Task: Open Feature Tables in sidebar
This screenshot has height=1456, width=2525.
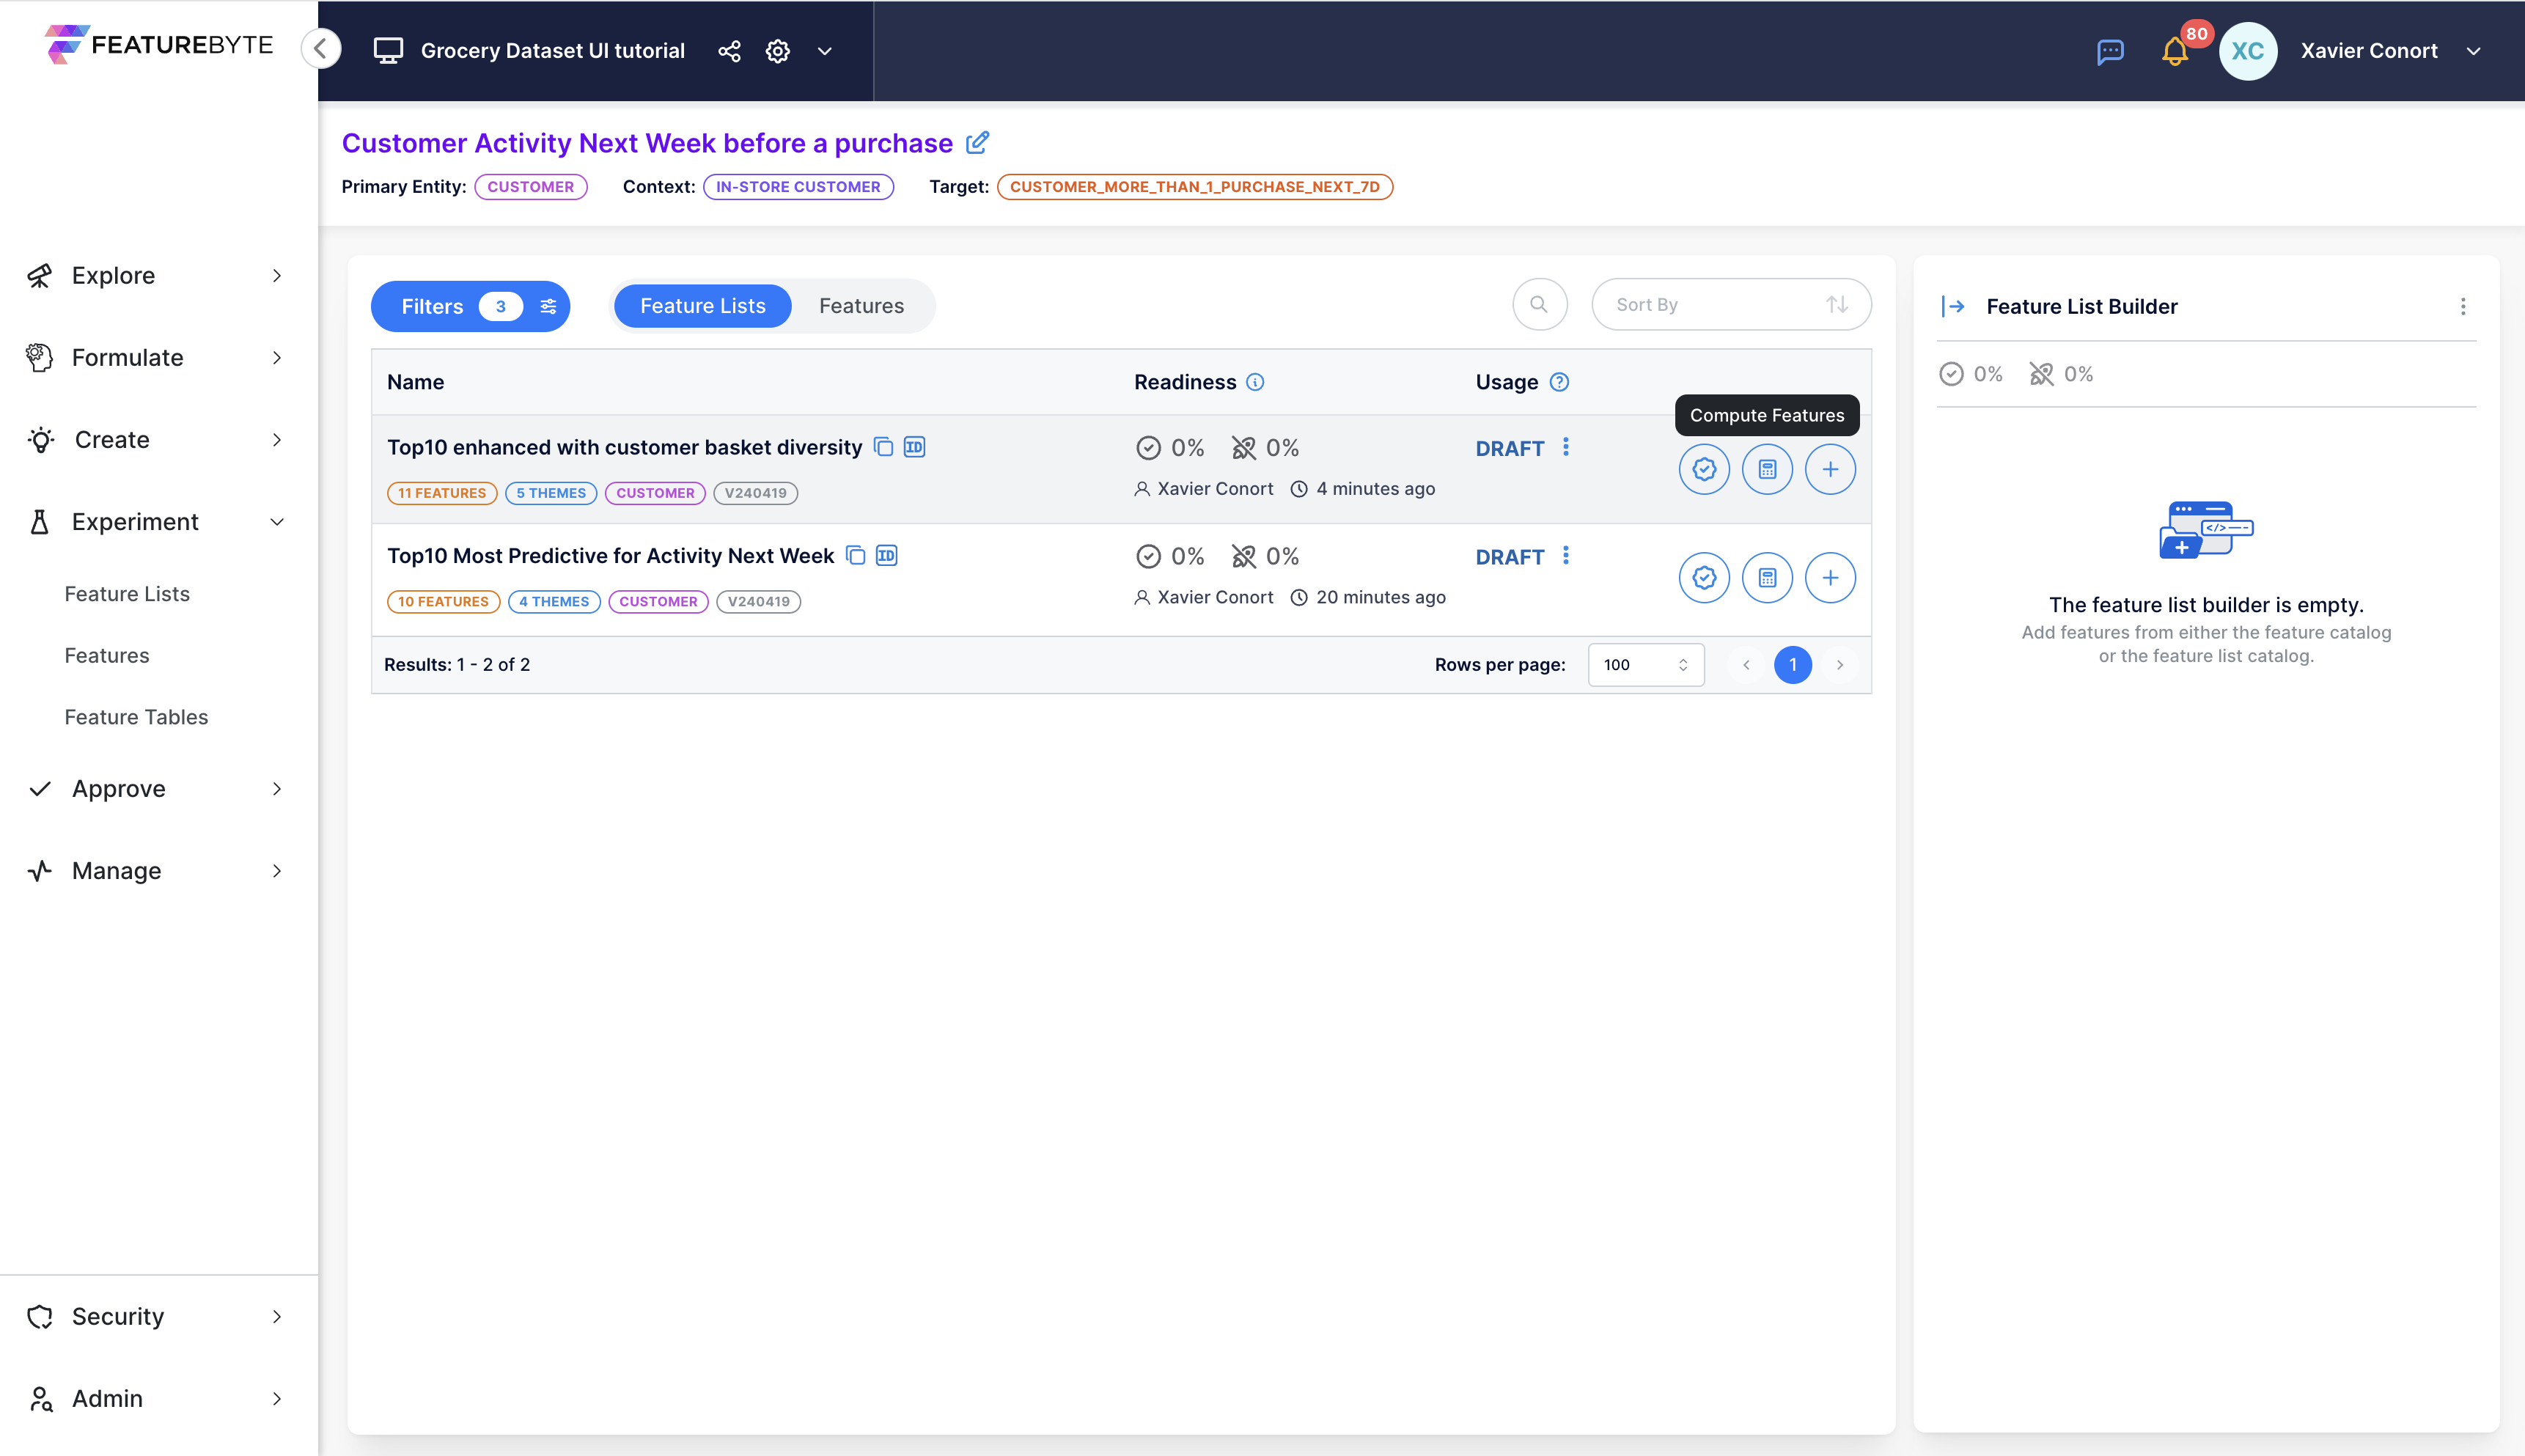Action: [136, 717]
